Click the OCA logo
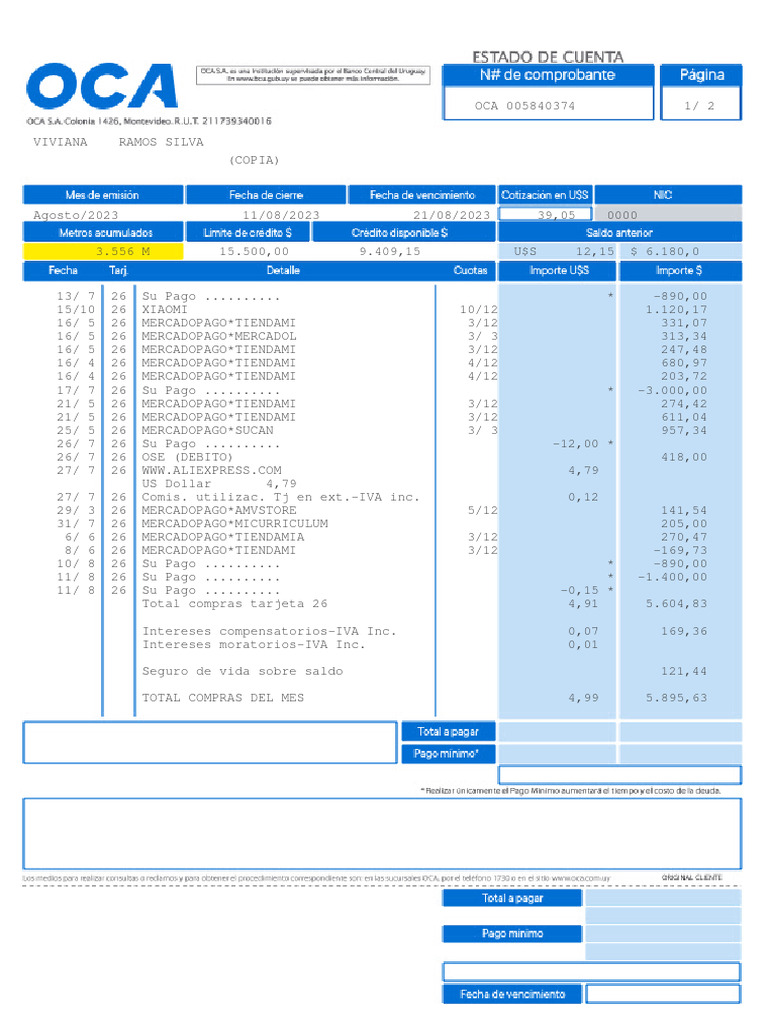 pos(102,86)
